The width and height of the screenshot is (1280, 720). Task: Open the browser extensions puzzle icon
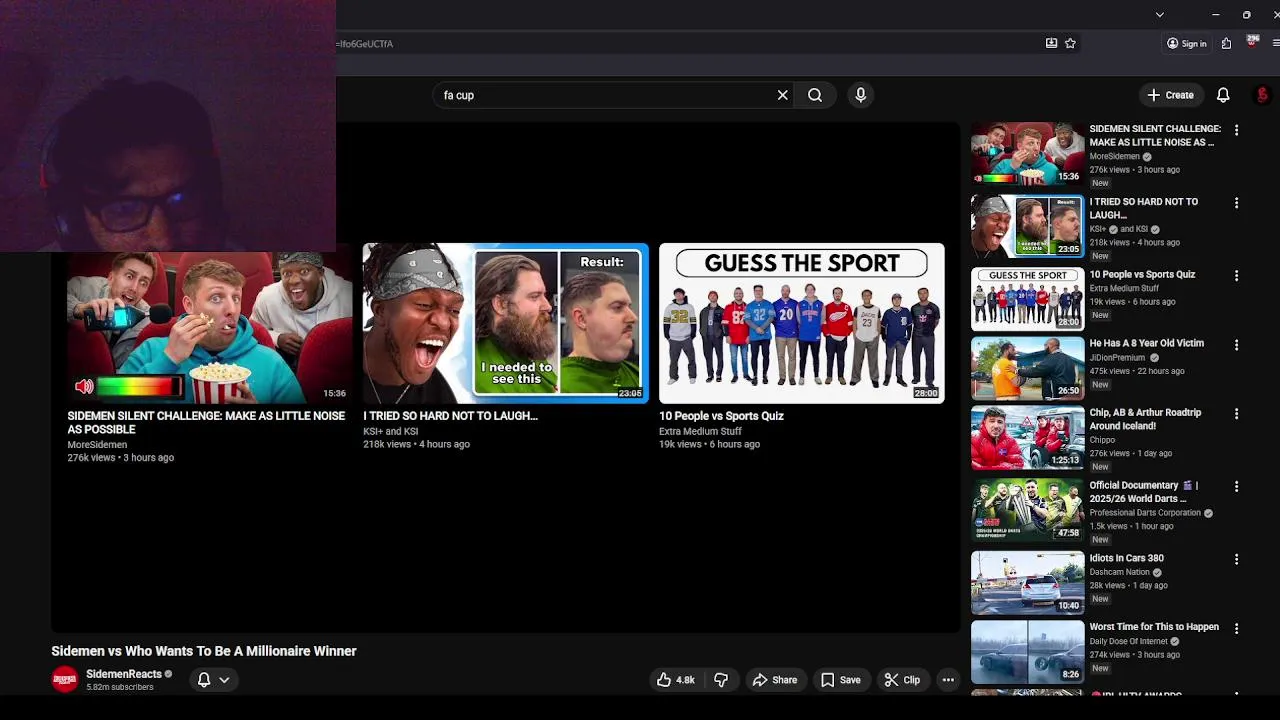pos(1226,43)
